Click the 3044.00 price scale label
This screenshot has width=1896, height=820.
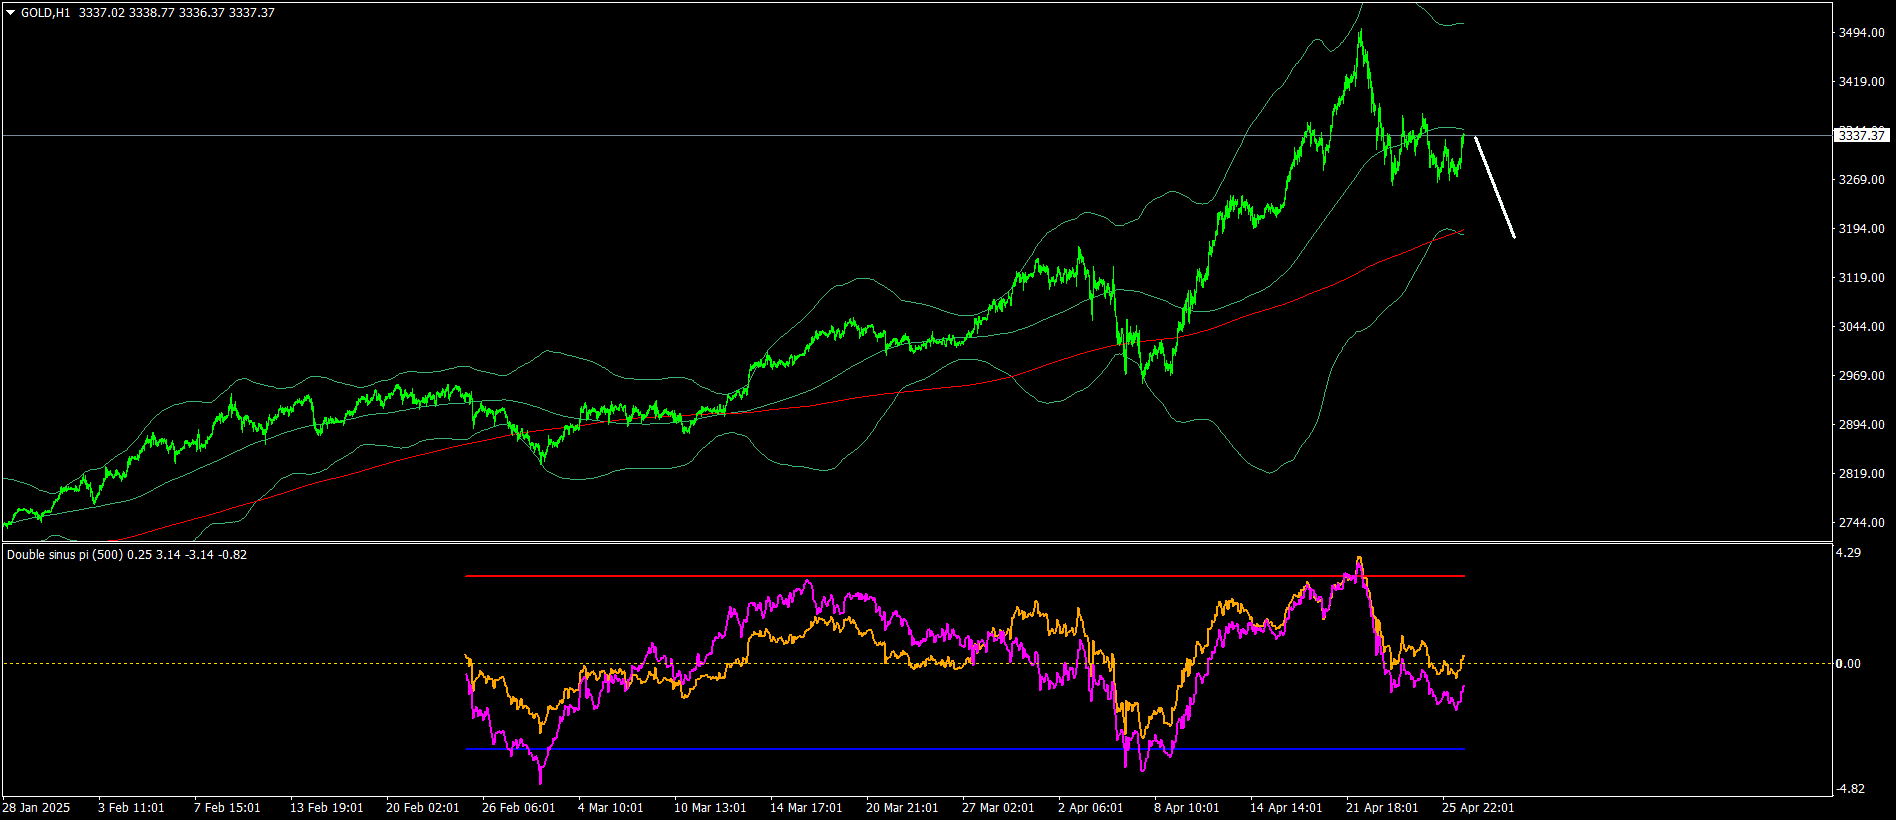(1861, 327)
